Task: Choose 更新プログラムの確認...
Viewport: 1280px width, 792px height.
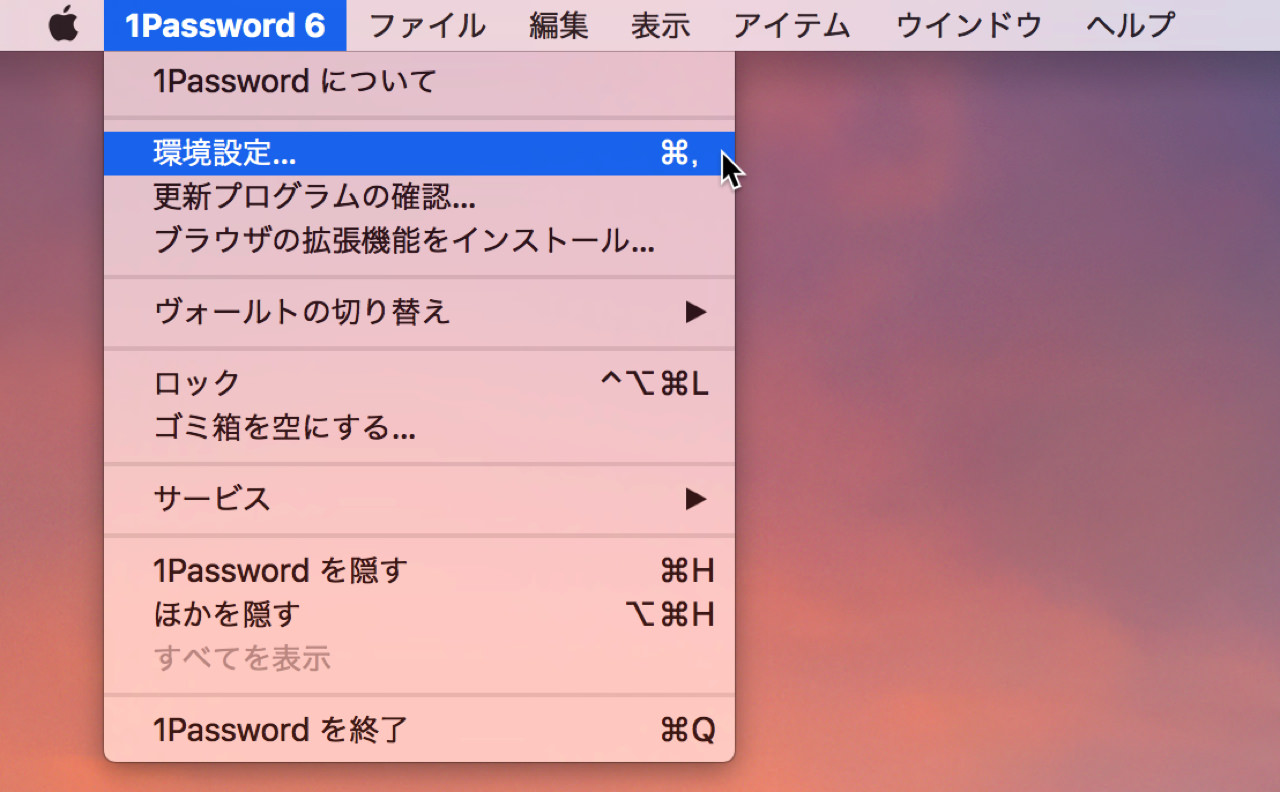Action: click(419, 197)
